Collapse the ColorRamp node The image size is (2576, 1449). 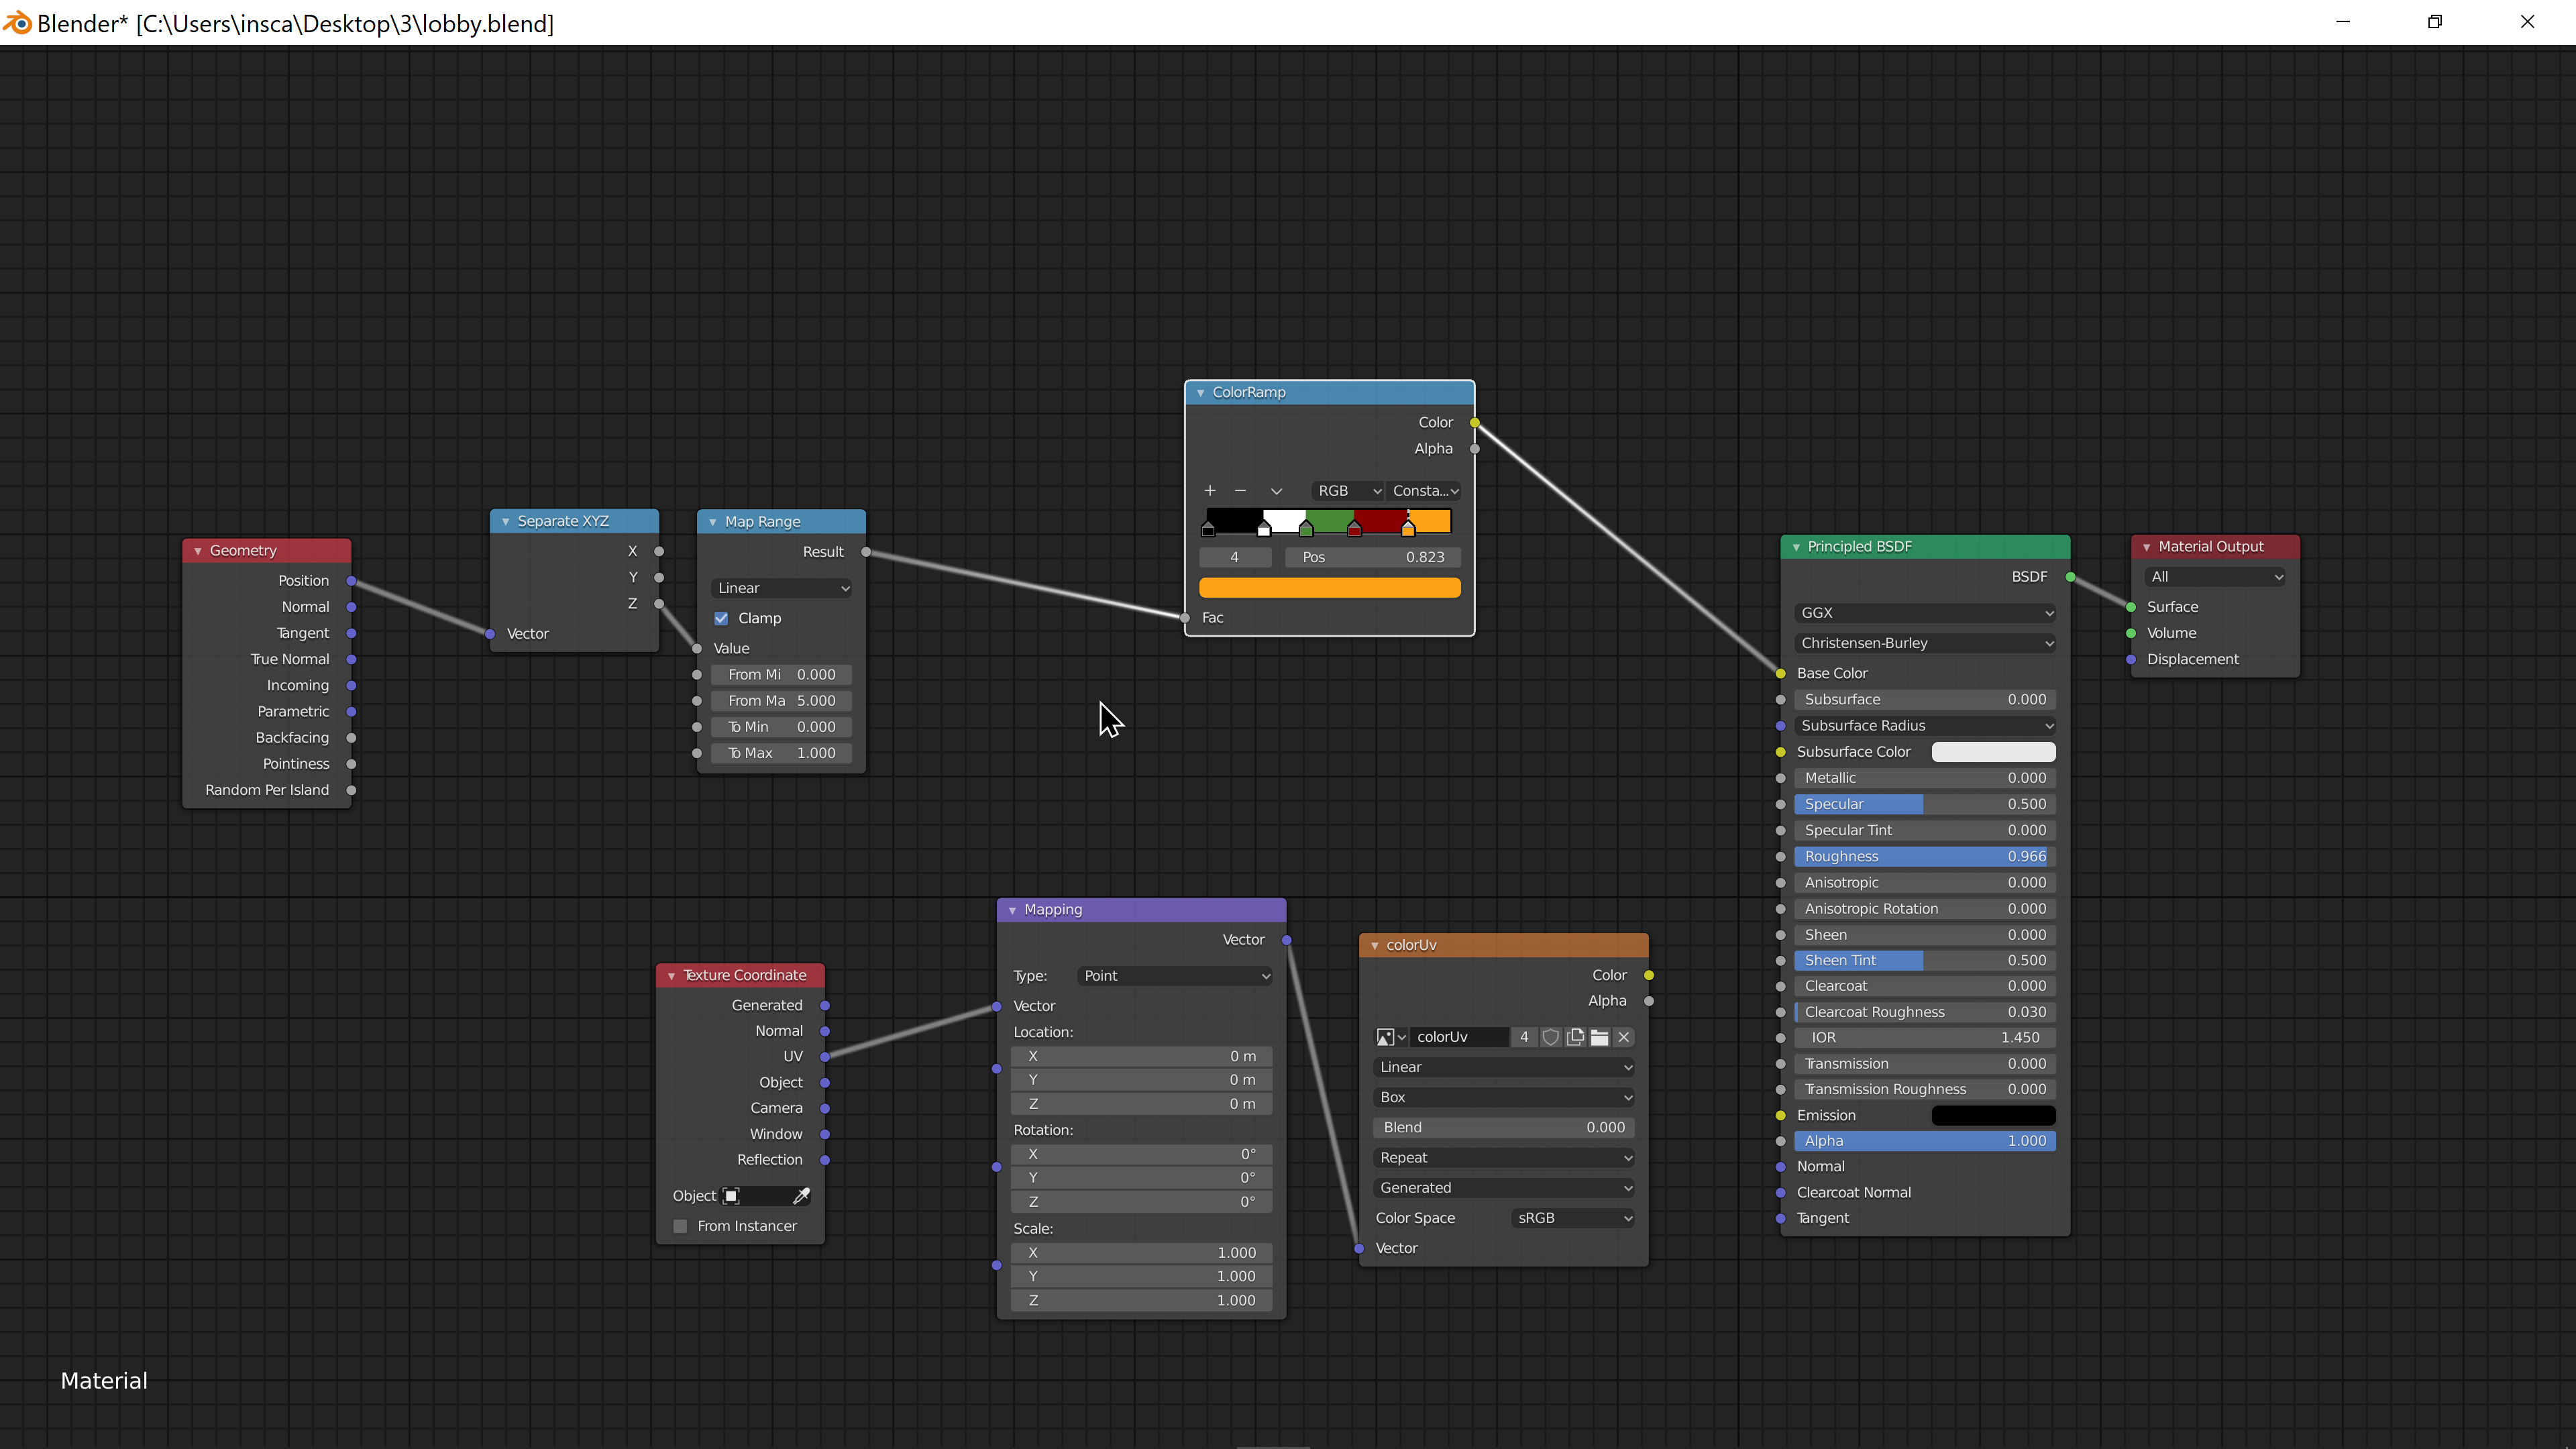pos(1200,393)
